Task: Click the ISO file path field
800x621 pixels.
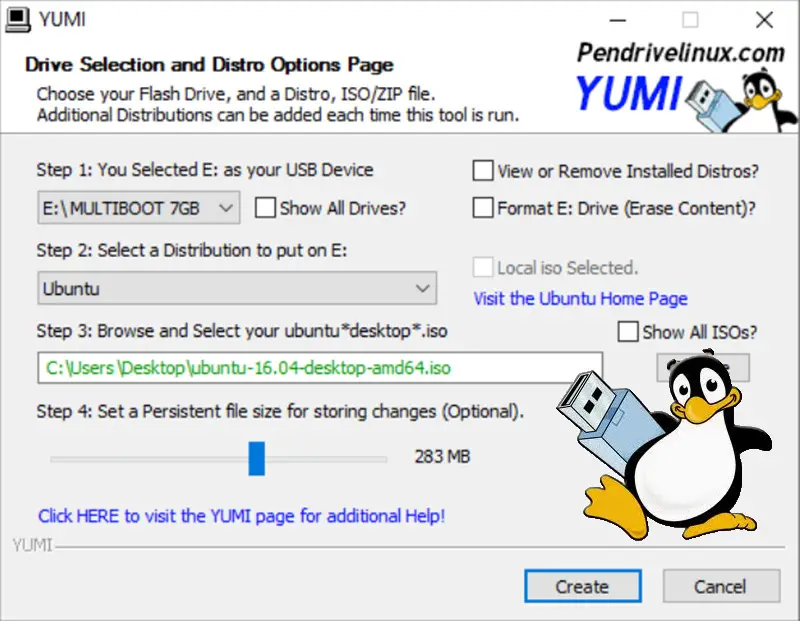Action: point(320,368)
